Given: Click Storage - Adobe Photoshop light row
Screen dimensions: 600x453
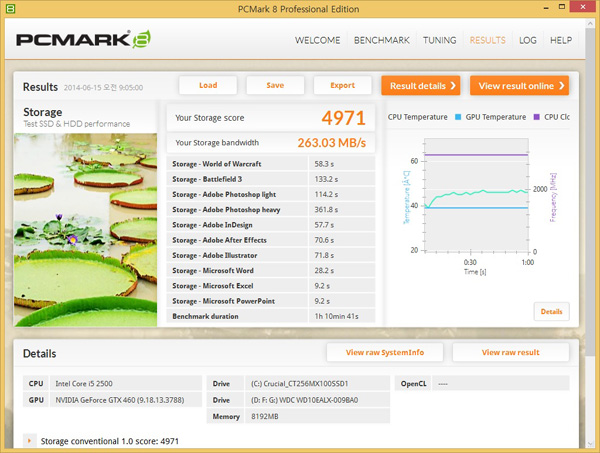Looking at the screenshot, I should (x=271, y=194).
